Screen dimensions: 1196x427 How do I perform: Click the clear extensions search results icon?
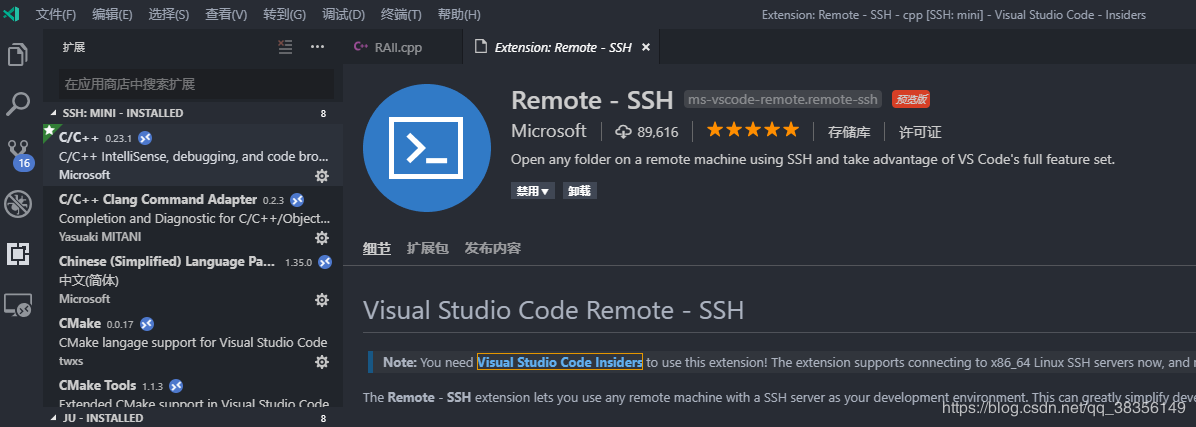click(285, 47)
